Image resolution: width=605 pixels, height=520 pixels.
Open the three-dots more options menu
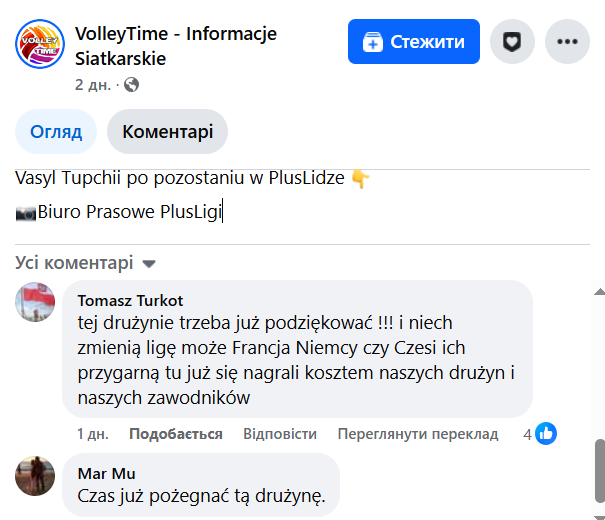pos(568,42)
